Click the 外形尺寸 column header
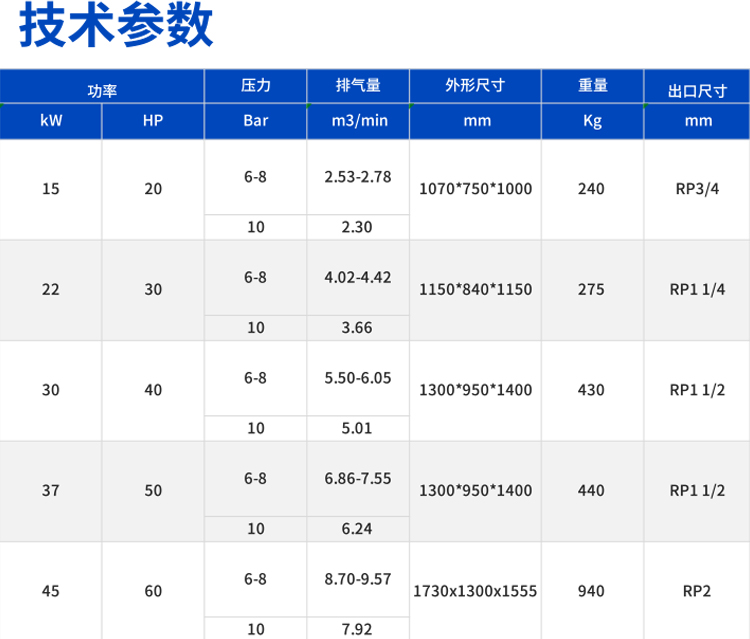 click(475, 86)
